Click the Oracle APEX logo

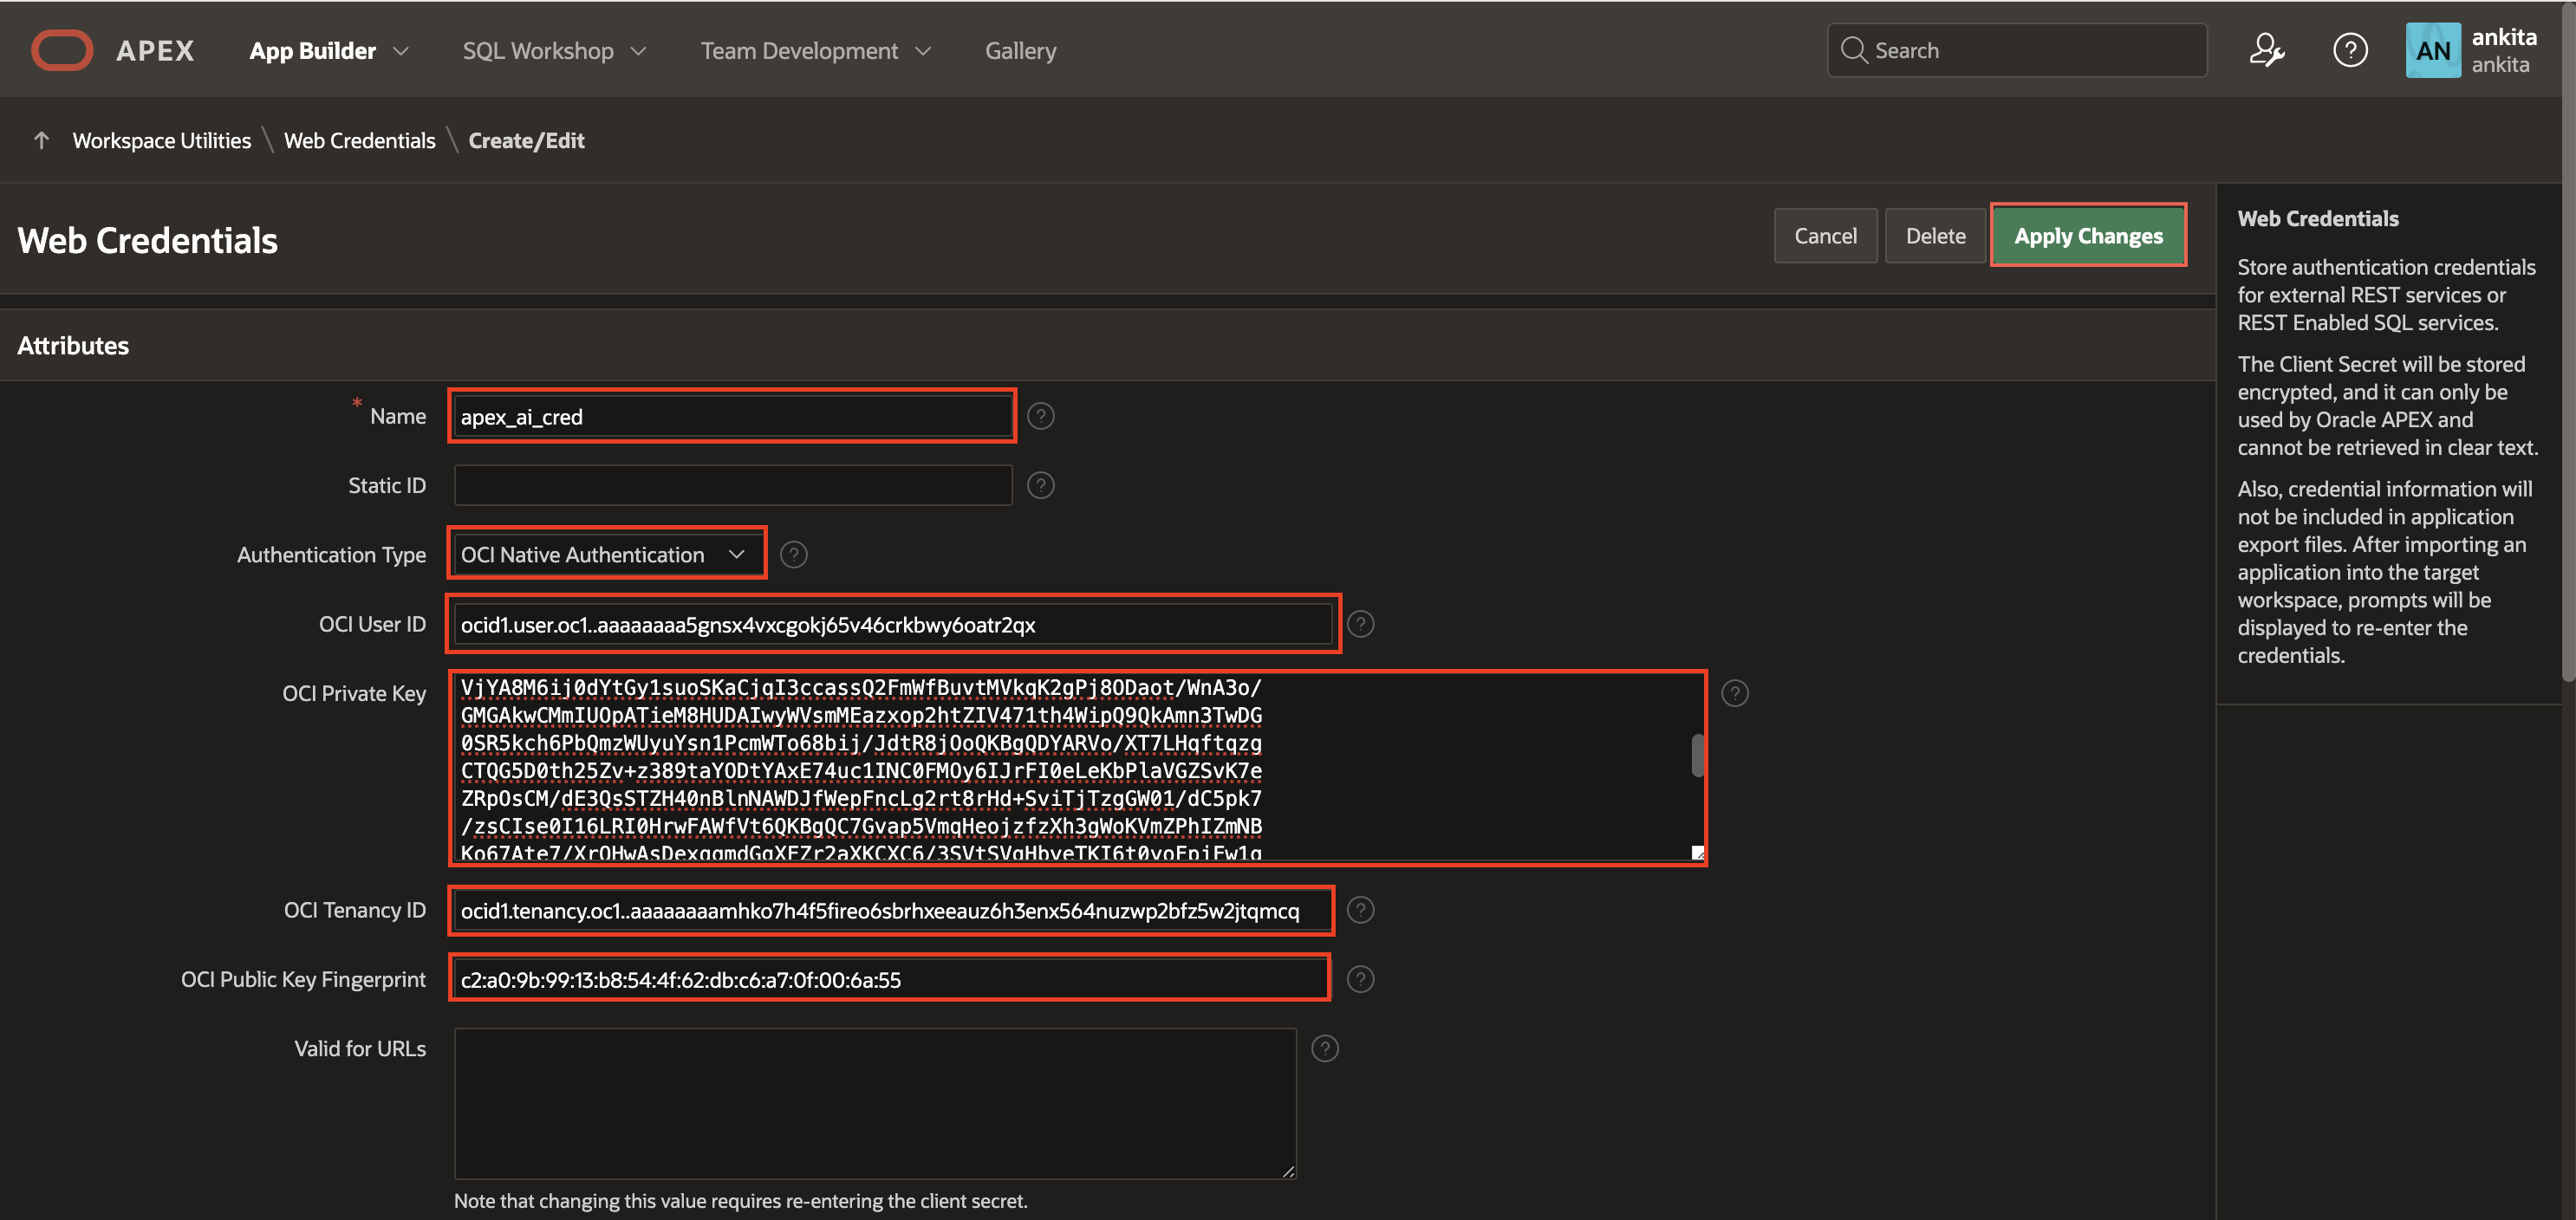tap(112, 50)
